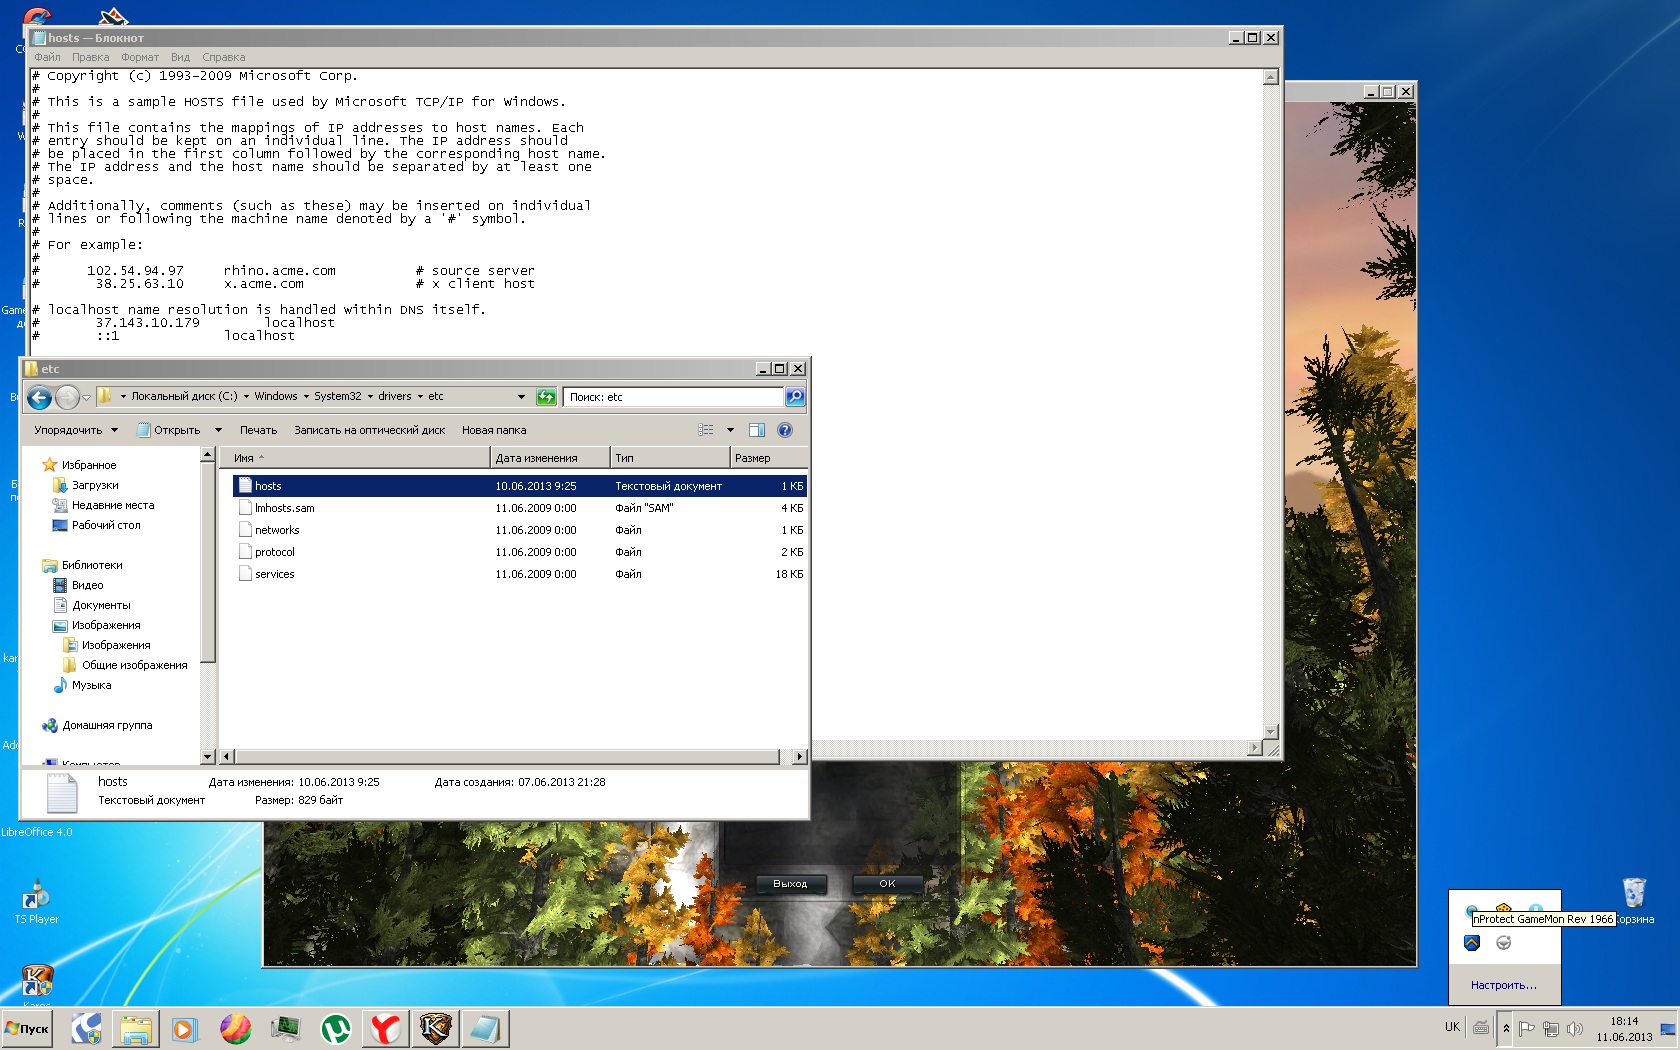Show hidden tray icons arrow
This screenshot has height=1050, width=1680.
[x=1506, y=1029]
